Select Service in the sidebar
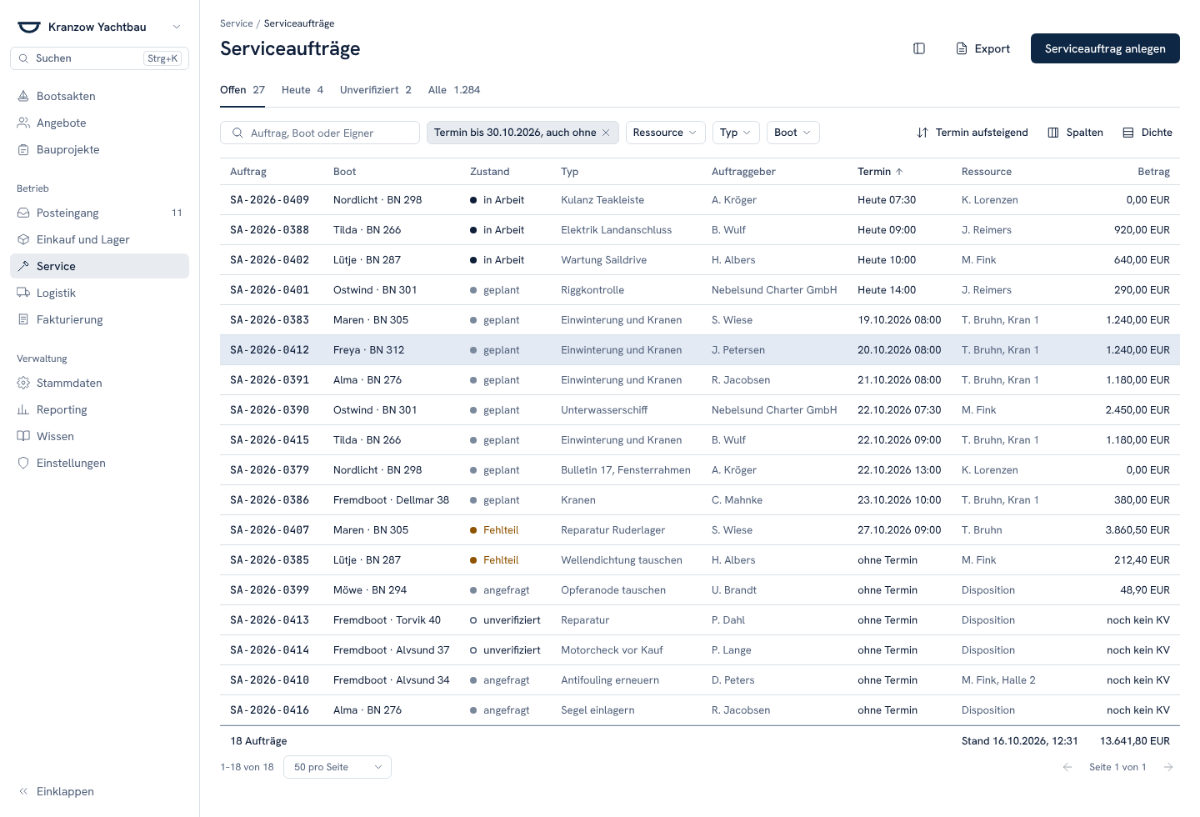 tap(99, 266)
